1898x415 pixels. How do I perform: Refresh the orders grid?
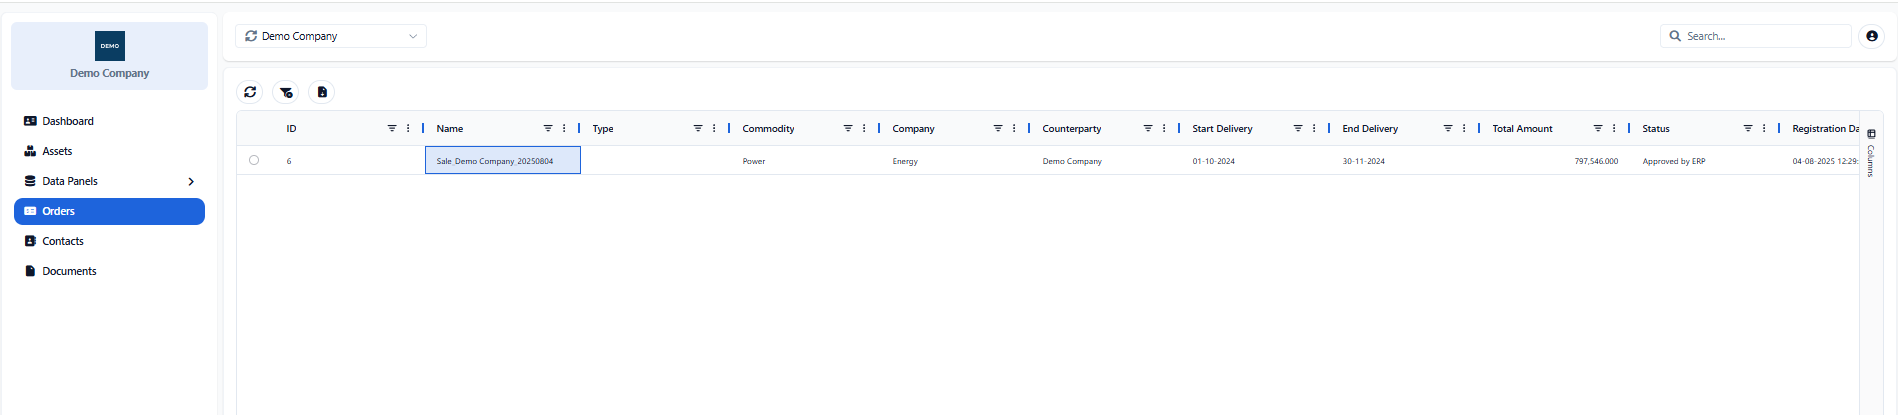(250, 92)
